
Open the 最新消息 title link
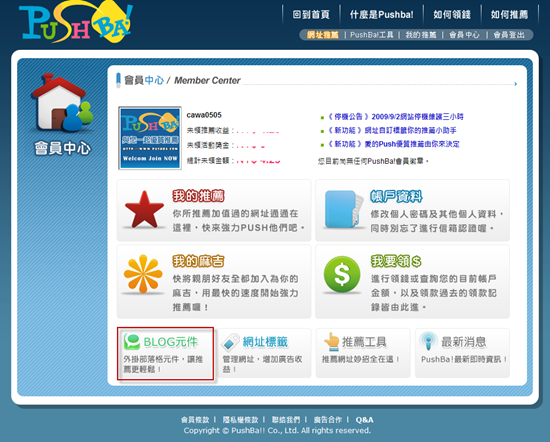(x=463, y=342)
